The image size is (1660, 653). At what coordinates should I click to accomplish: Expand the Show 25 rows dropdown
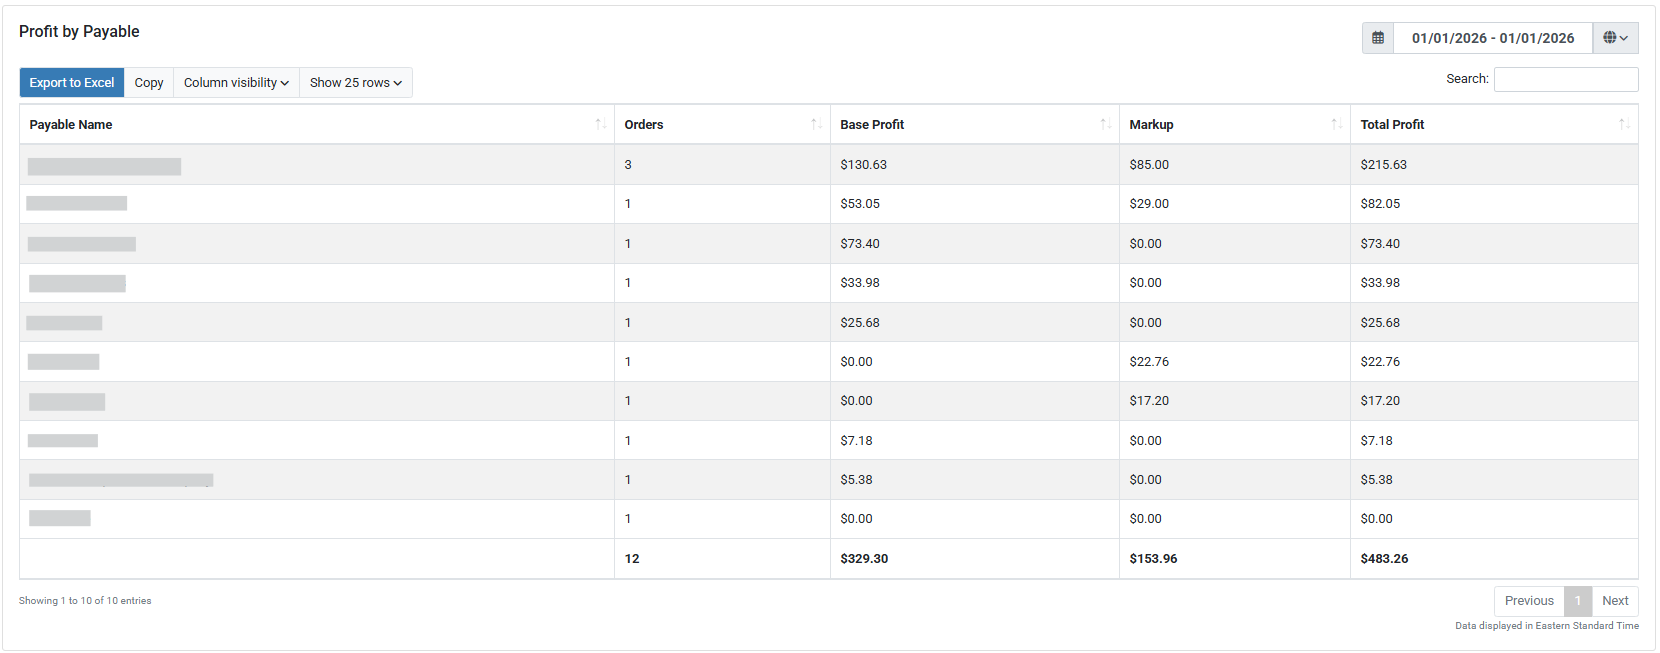click(355, 83)
